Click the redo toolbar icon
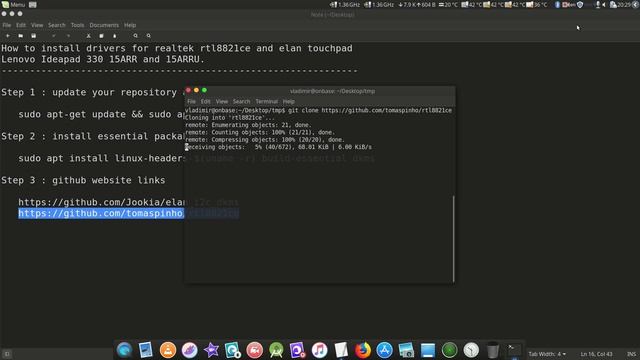 pos(68,36)
